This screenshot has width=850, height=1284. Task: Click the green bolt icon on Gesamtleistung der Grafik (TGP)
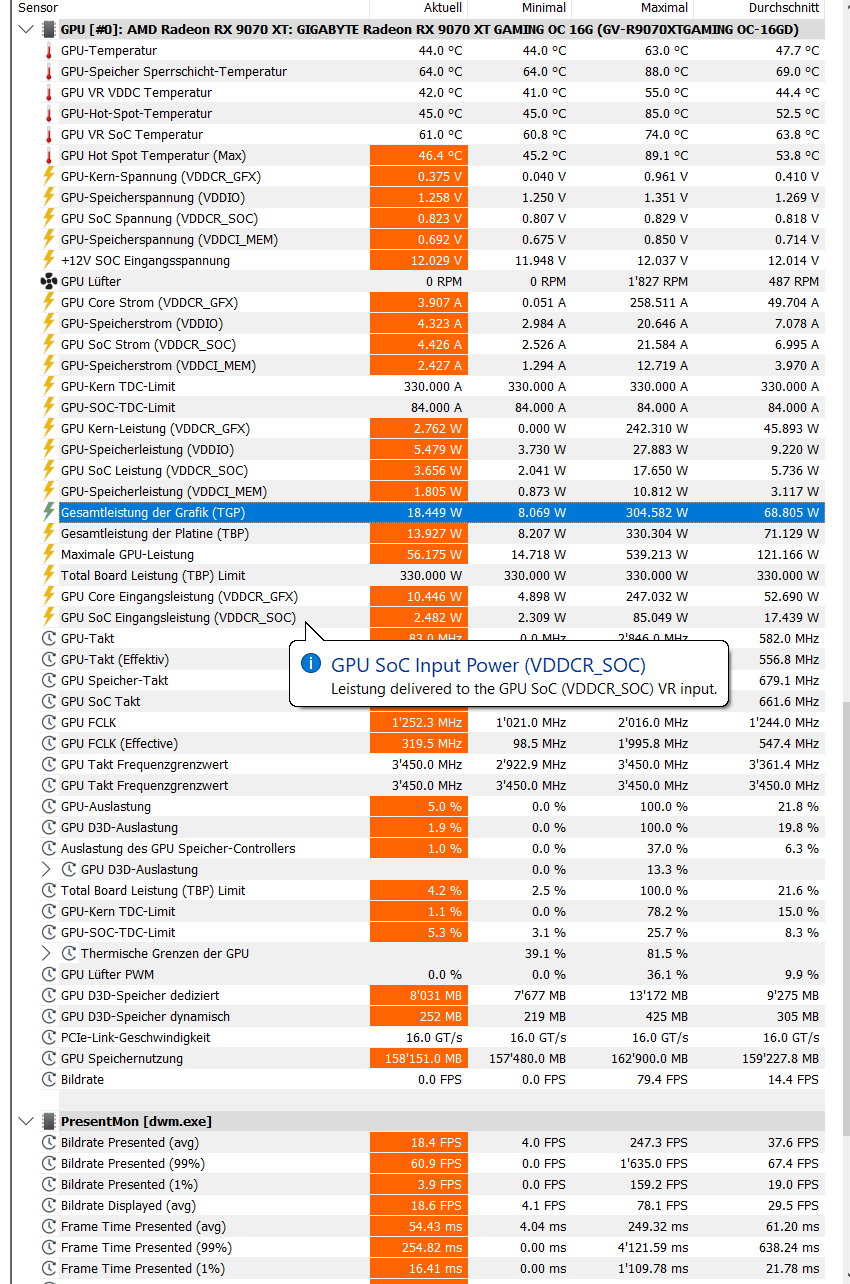(x=48, y=512)
